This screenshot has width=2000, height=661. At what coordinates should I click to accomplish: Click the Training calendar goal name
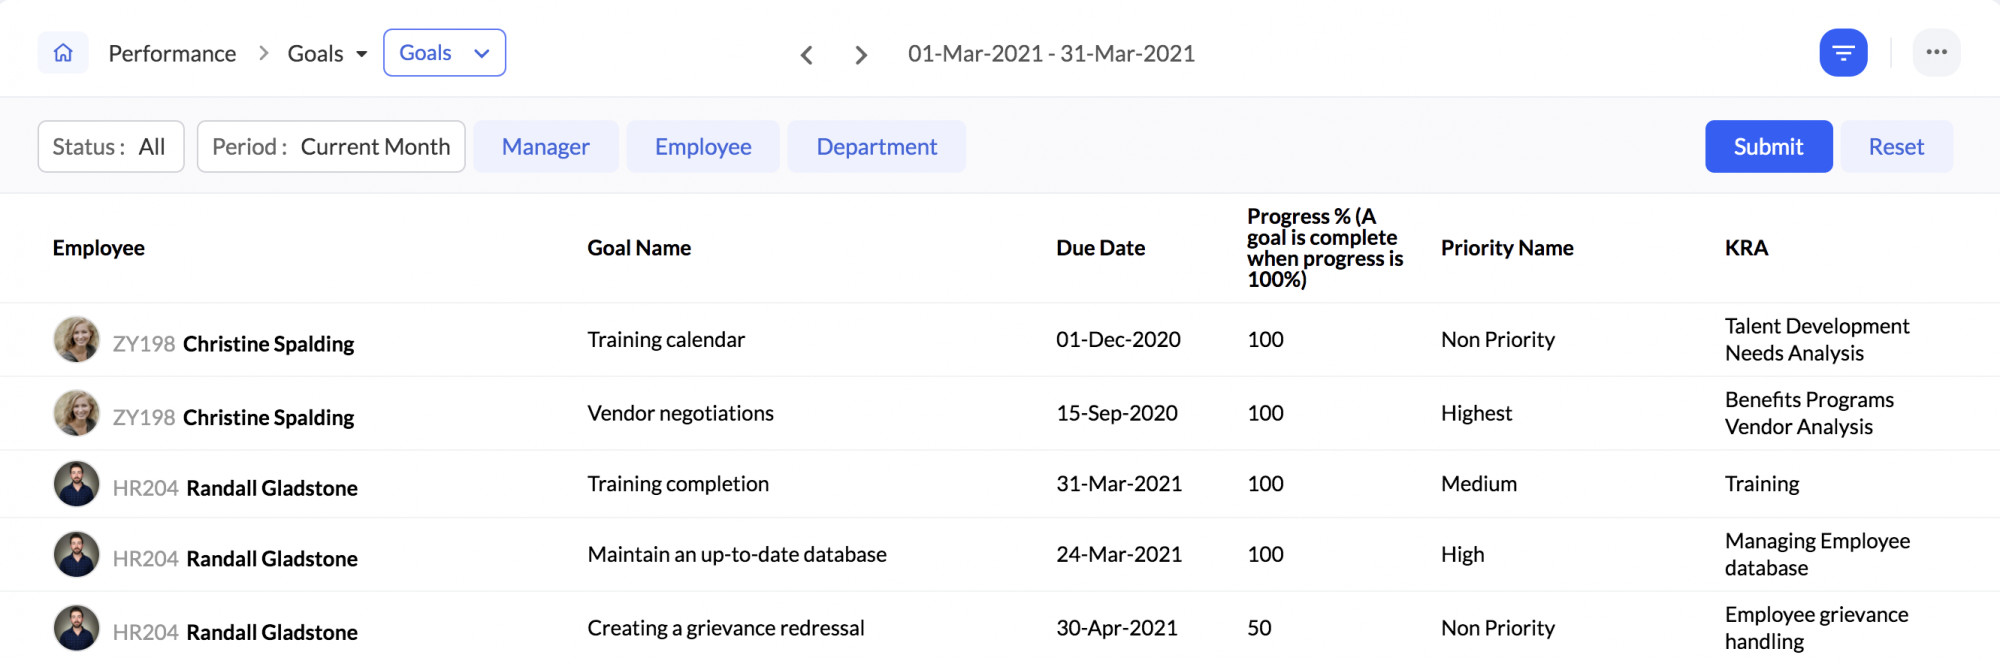click(666, 340)
